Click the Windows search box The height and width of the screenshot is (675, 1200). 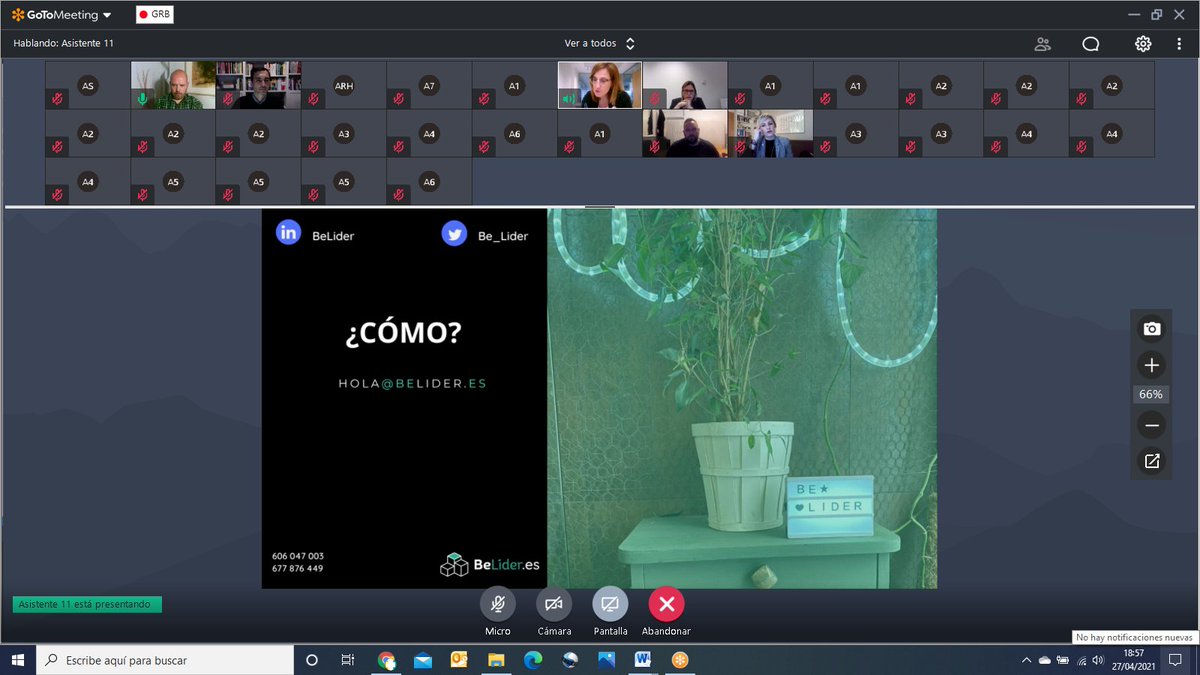pos(166,660)
